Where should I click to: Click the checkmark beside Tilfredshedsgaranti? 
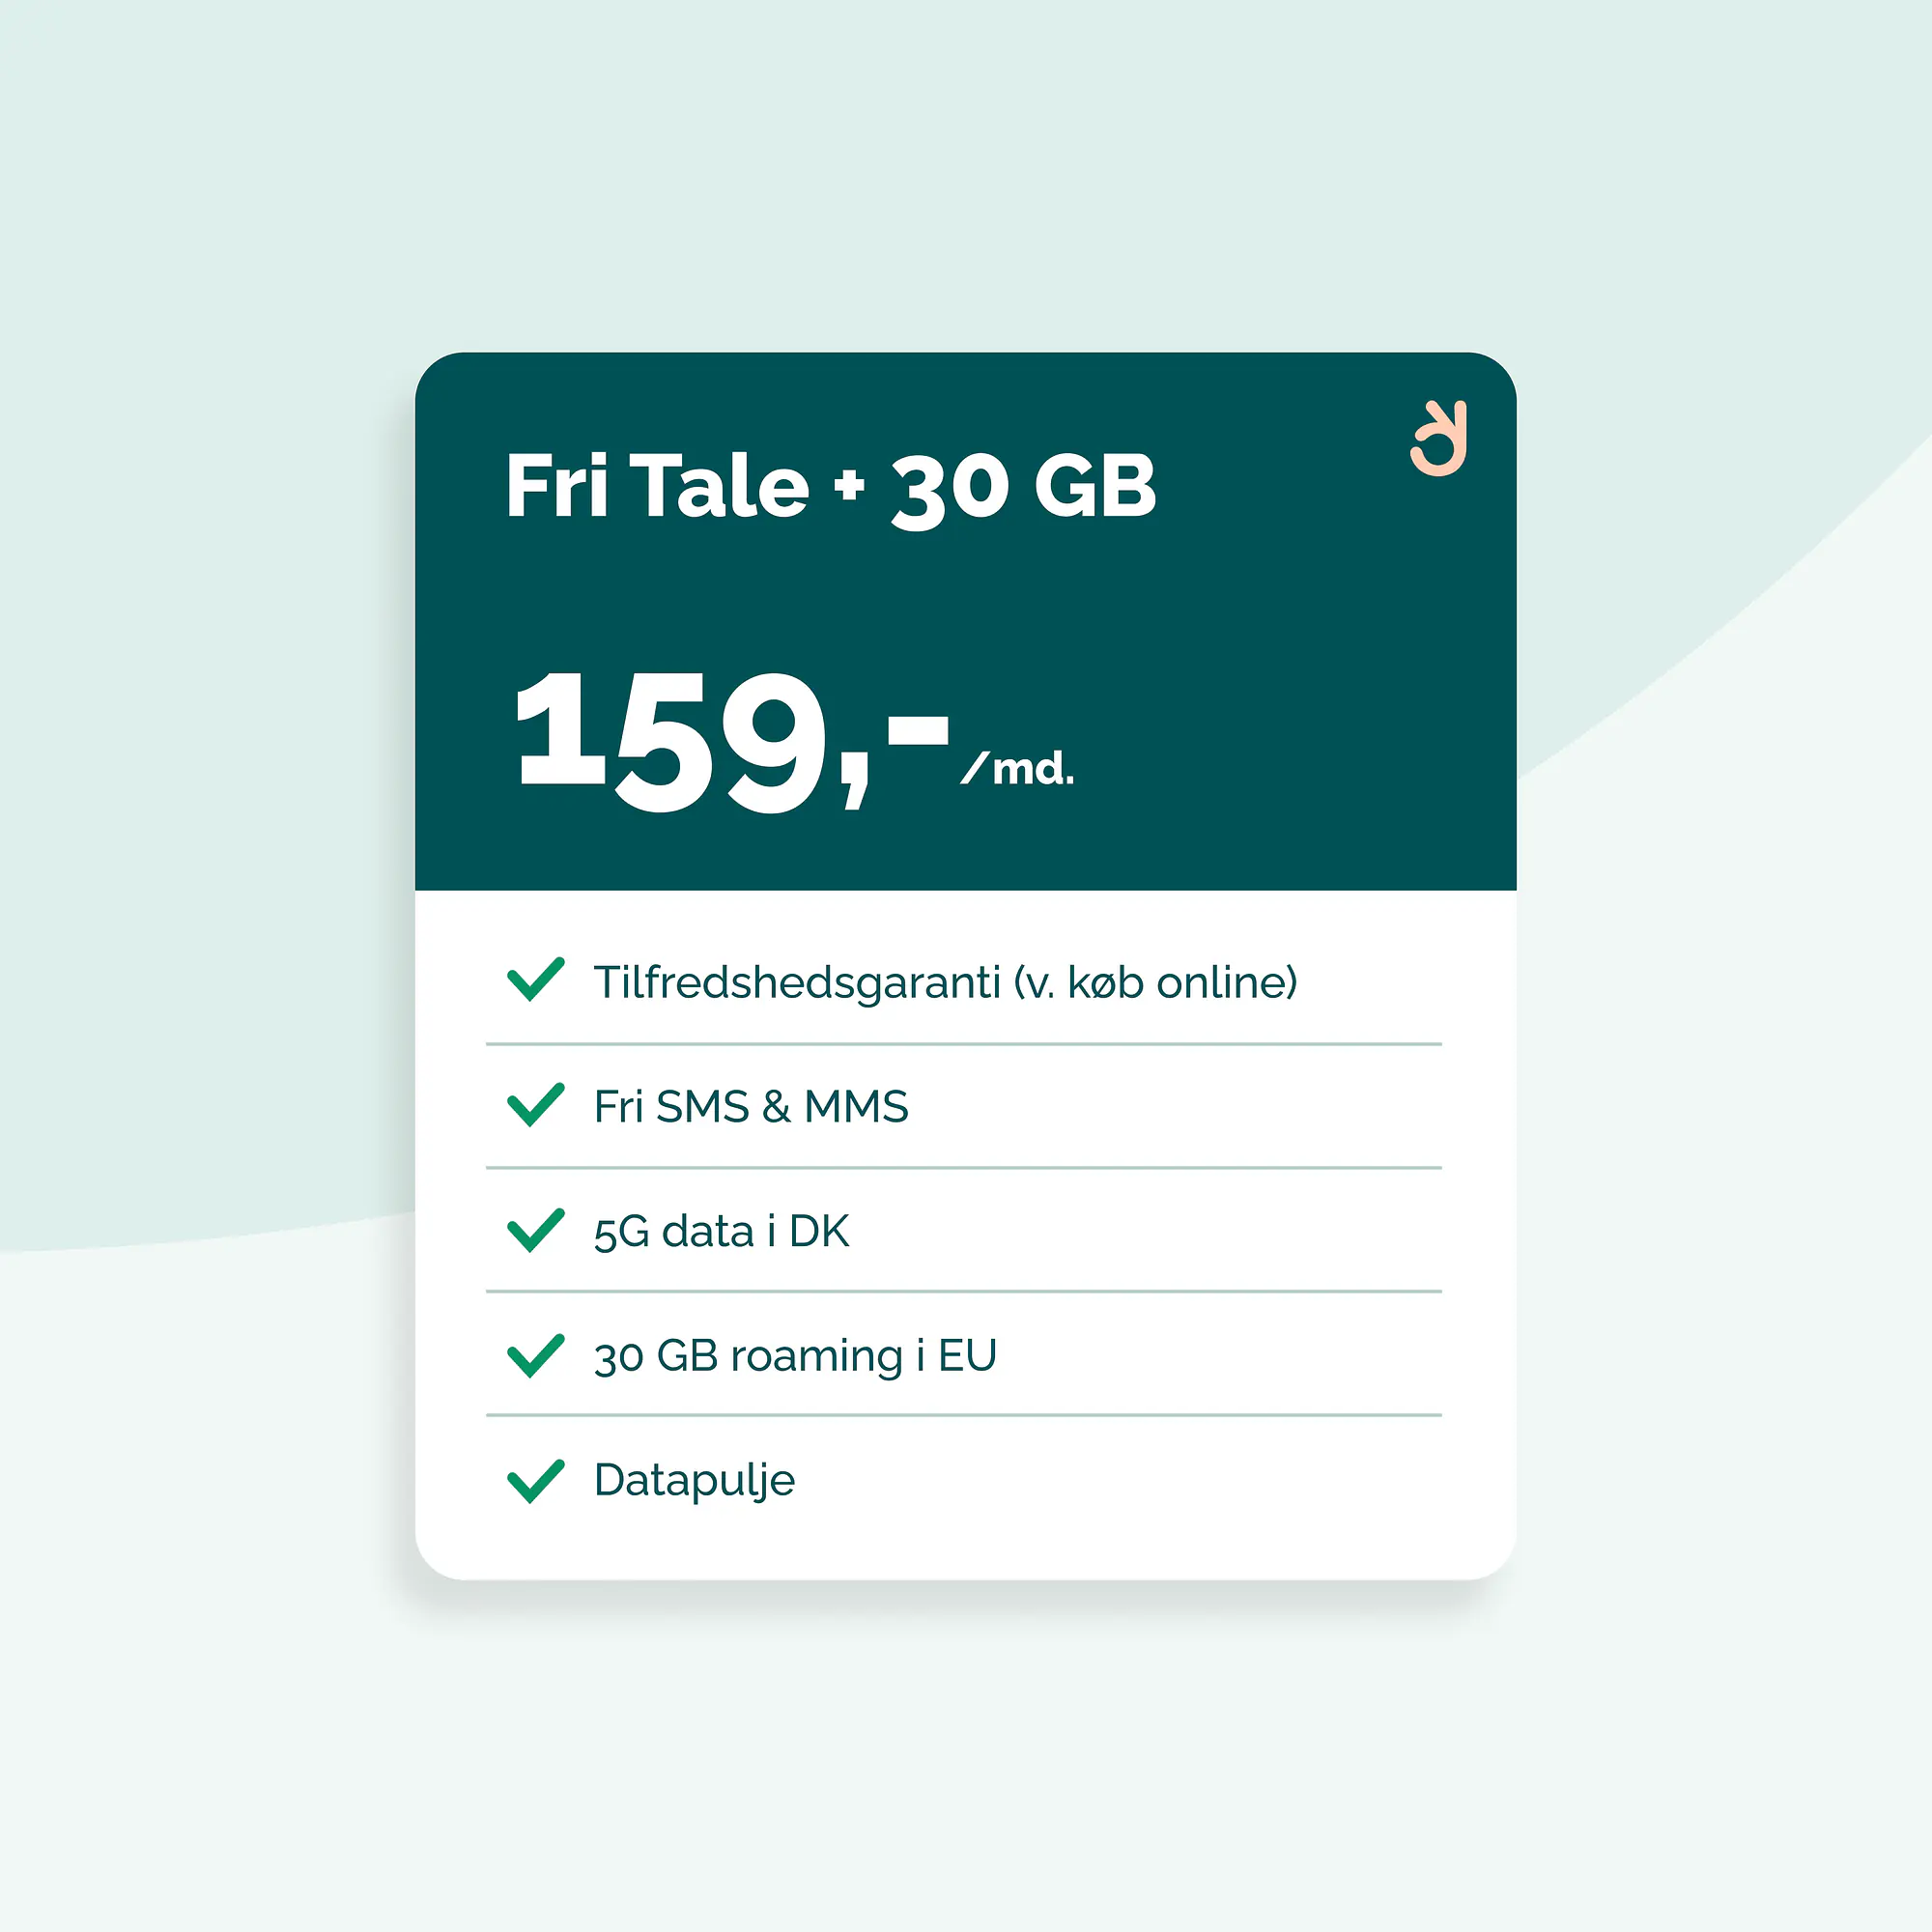pyautogui.click(x=536, y=980)
